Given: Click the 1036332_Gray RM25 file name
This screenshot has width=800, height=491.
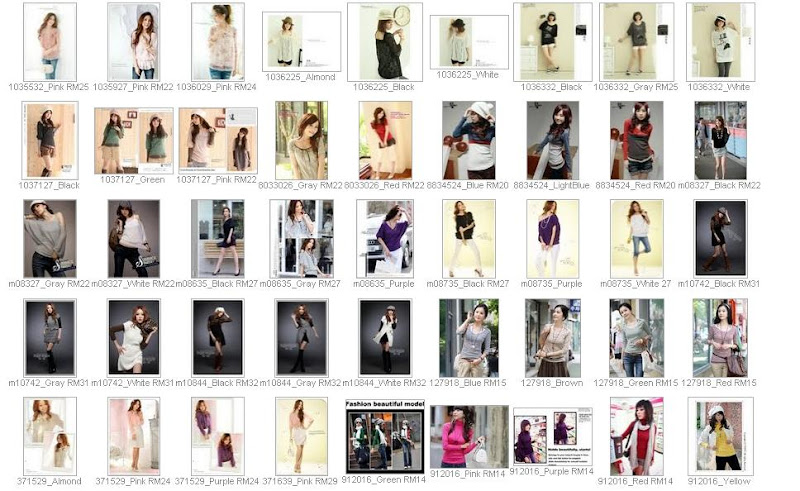Looking at the screenshot, I should tap(636, 87).
